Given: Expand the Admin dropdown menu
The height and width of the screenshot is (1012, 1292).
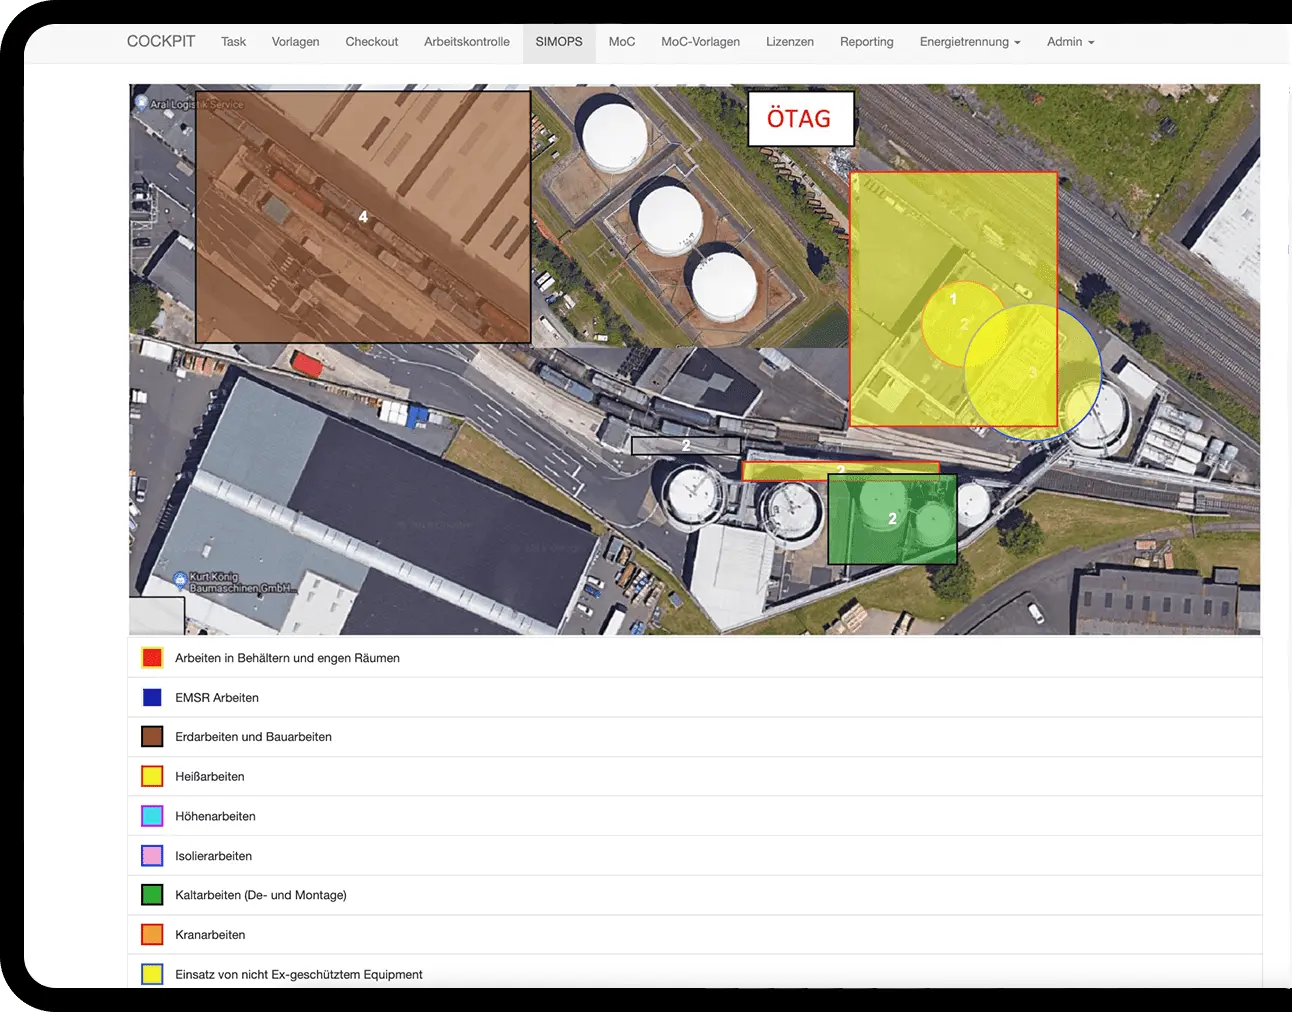Looking at the screenshot, I should click(x=1070, y=42).
